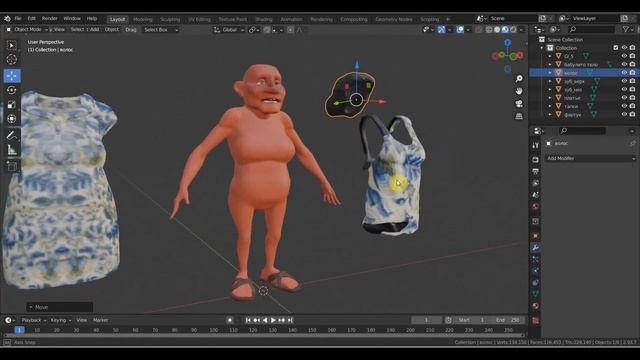Open the Object Data green triangle tab
This screenshot has width=640, height=360.
(x=536, y=294)
